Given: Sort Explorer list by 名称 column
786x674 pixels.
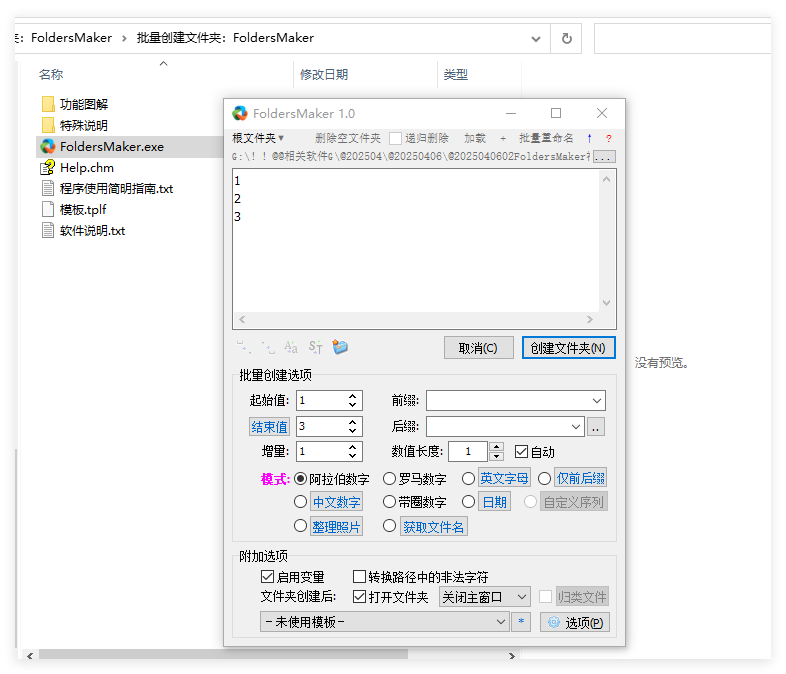Looking at the screenshot, I should [x=51, y=75].
